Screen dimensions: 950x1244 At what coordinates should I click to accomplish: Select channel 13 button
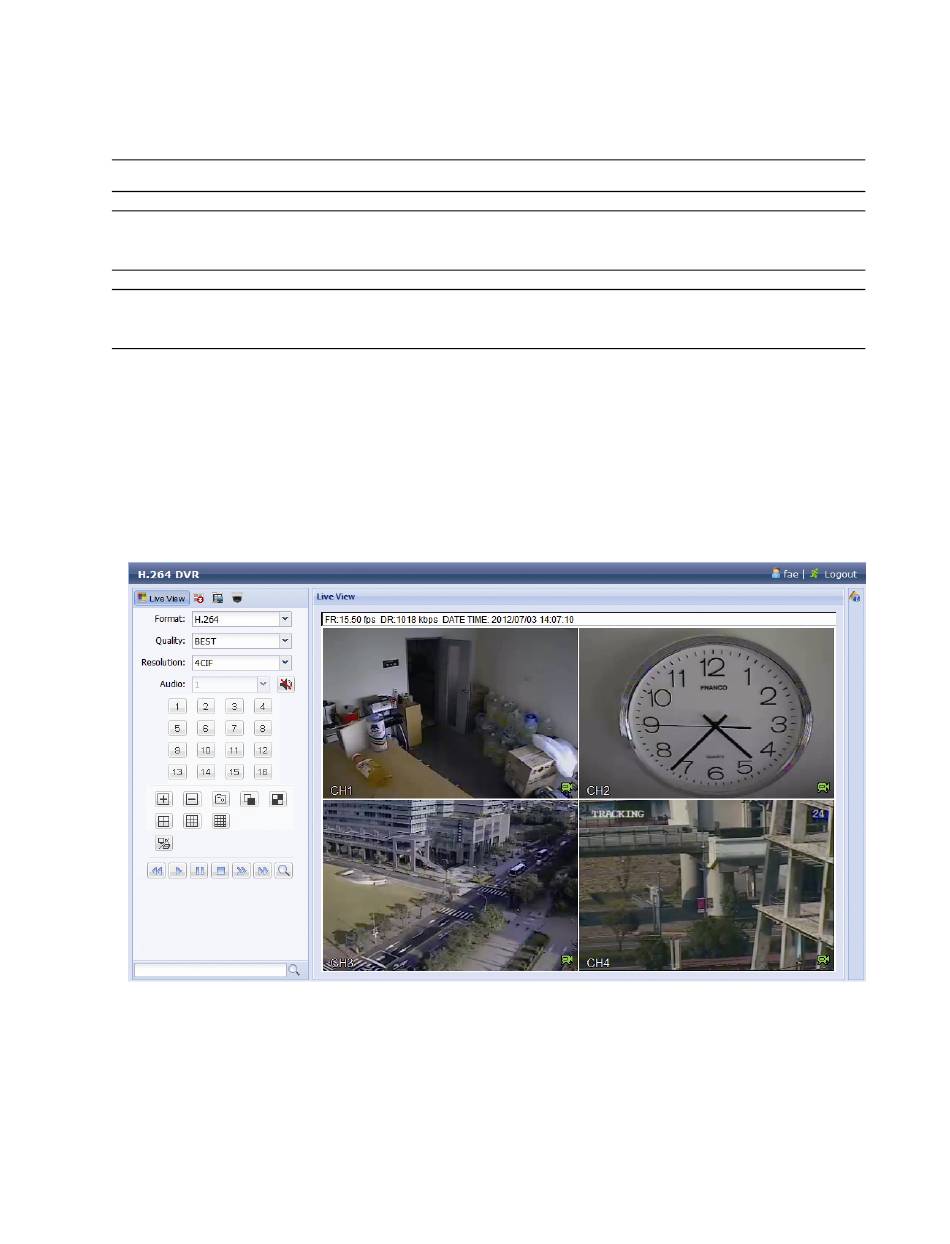tap(177, 772)
